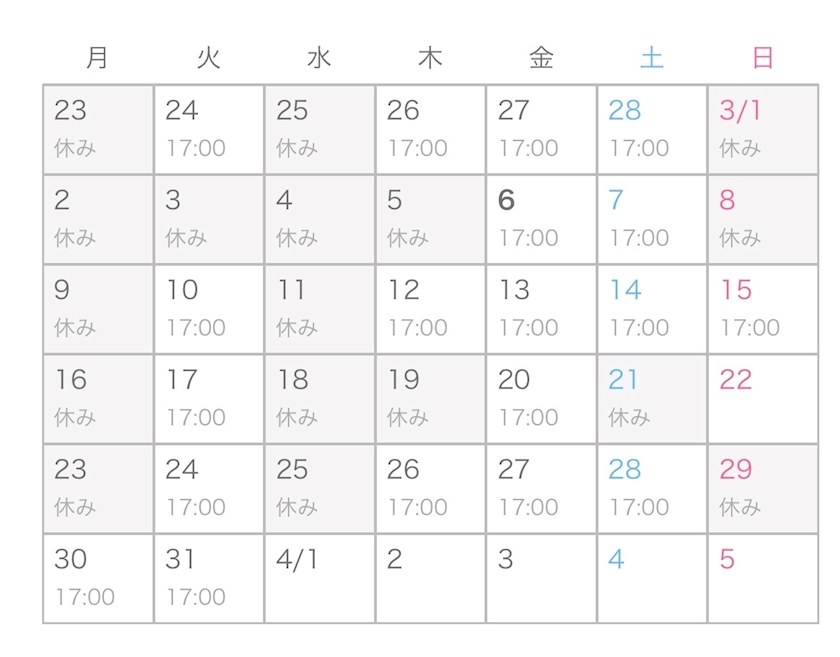Click the 日 Sunday column header

763,58
